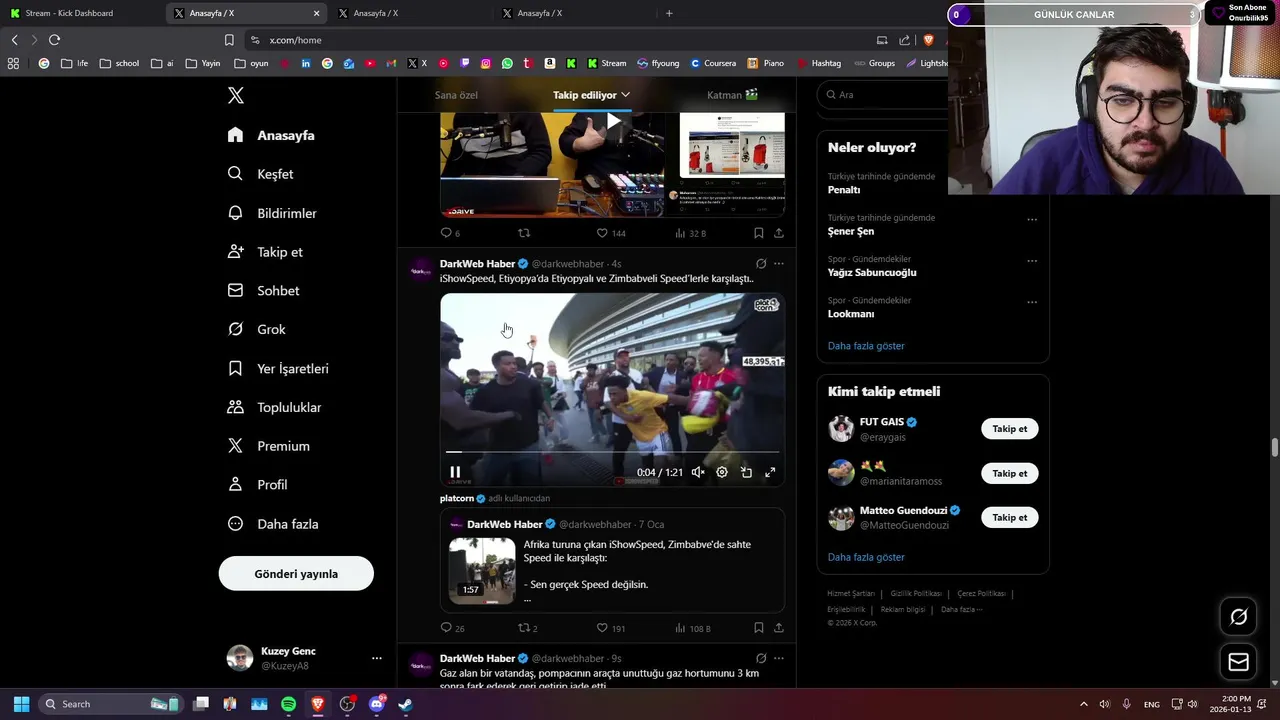Show hidden system tray icons chevron
This screenshot has height=720, width=1280.
pyautogui.click(x=1083, y=704)
